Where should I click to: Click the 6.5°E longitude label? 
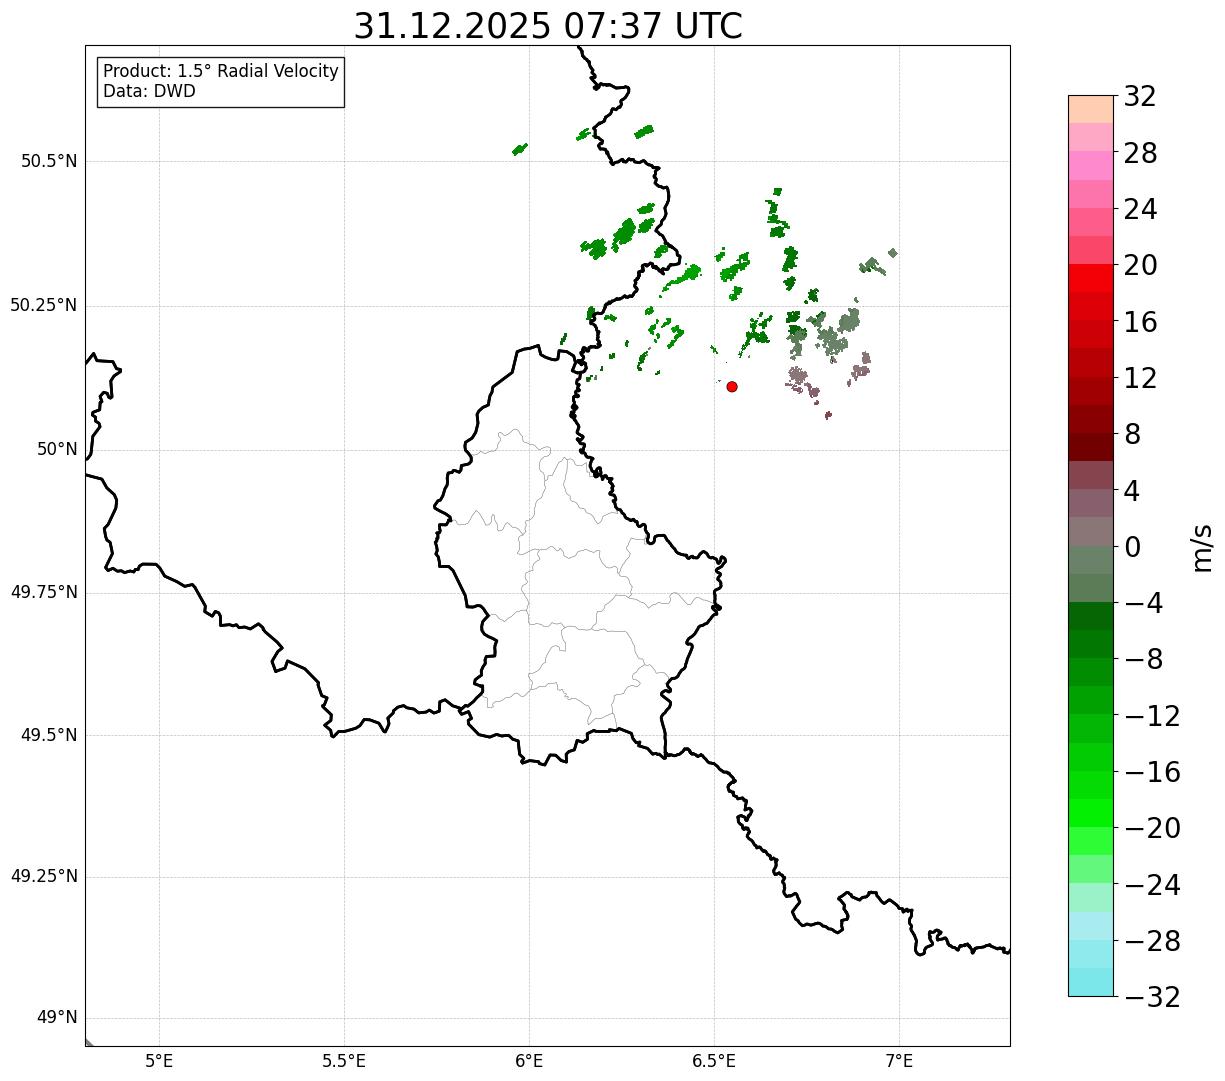714,1061
